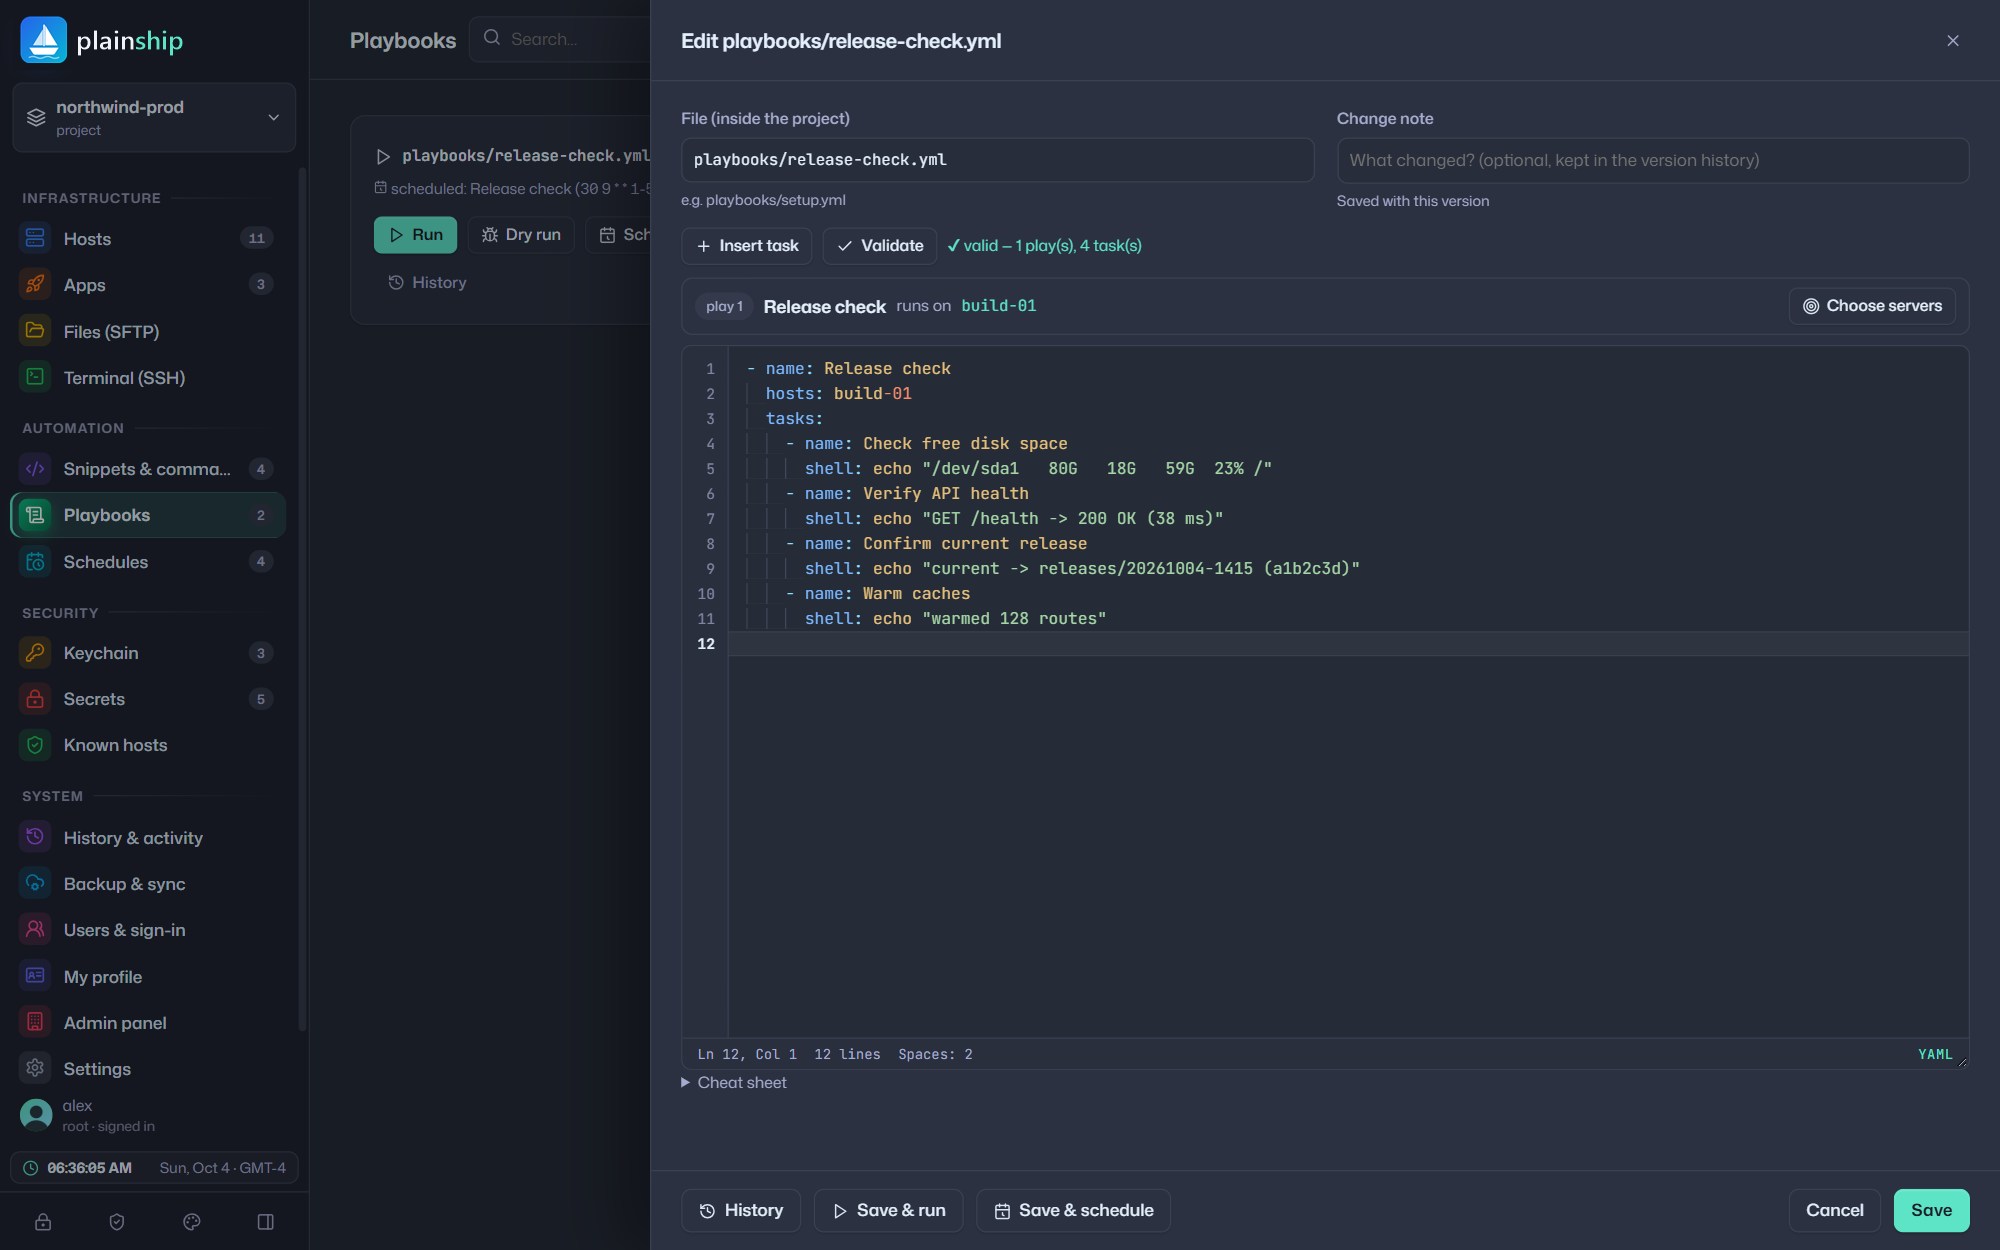Open the theme palette icon
Viewport: 2000px width, 1250px height.
[192, 1222]
